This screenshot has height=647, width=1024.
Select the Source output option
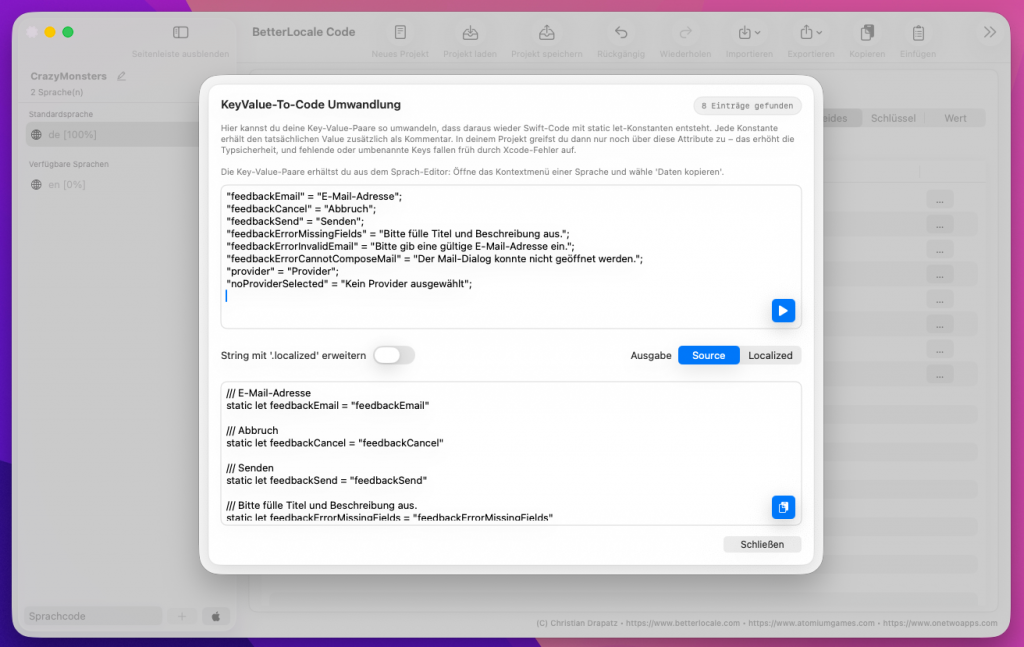(x=708, y=355)
